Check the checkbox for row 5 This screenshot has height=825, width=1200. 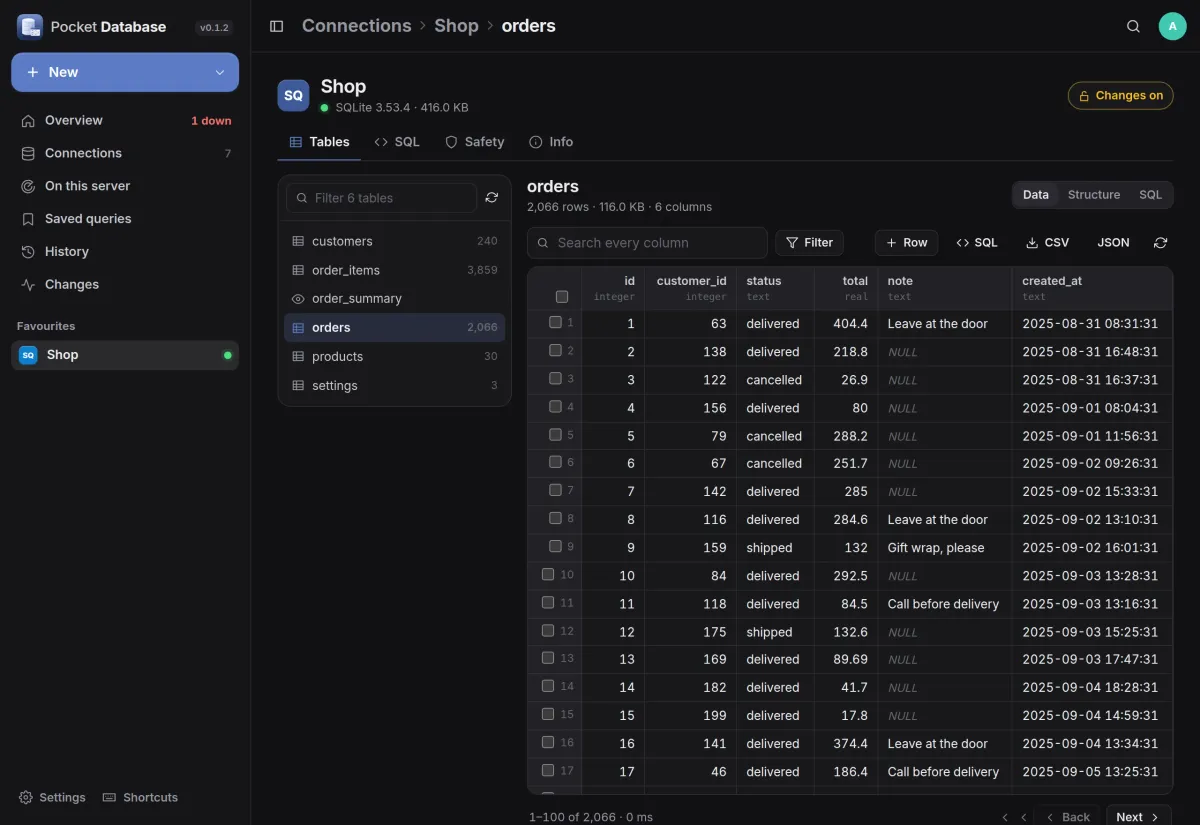click(x=555, y=435)
